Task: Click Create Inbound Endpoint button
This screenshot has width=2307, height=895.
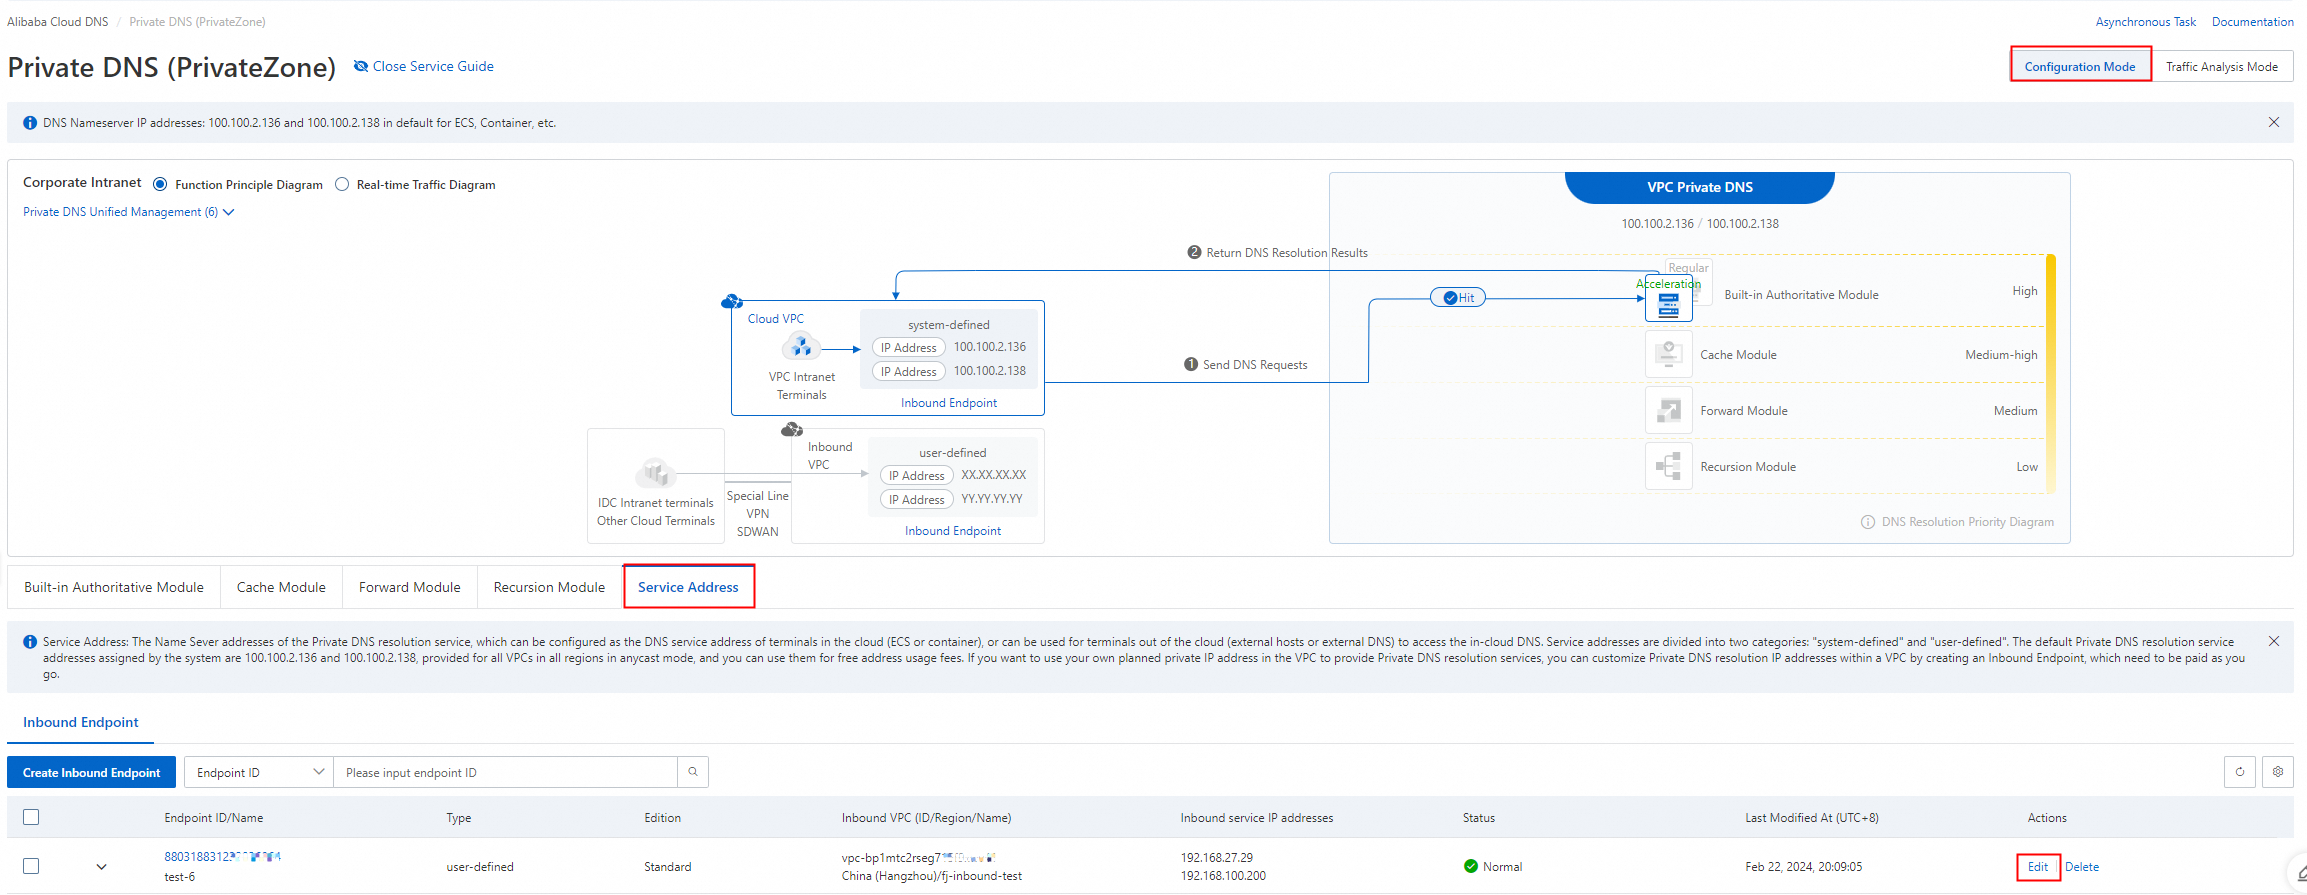Action: tap(92, 772)
